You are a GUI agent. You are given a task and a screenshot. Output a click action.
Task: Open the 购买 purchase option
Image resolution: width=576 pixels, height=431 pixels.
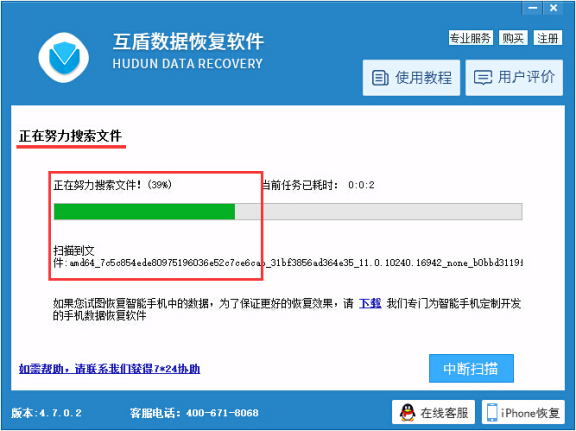point(513,38)
